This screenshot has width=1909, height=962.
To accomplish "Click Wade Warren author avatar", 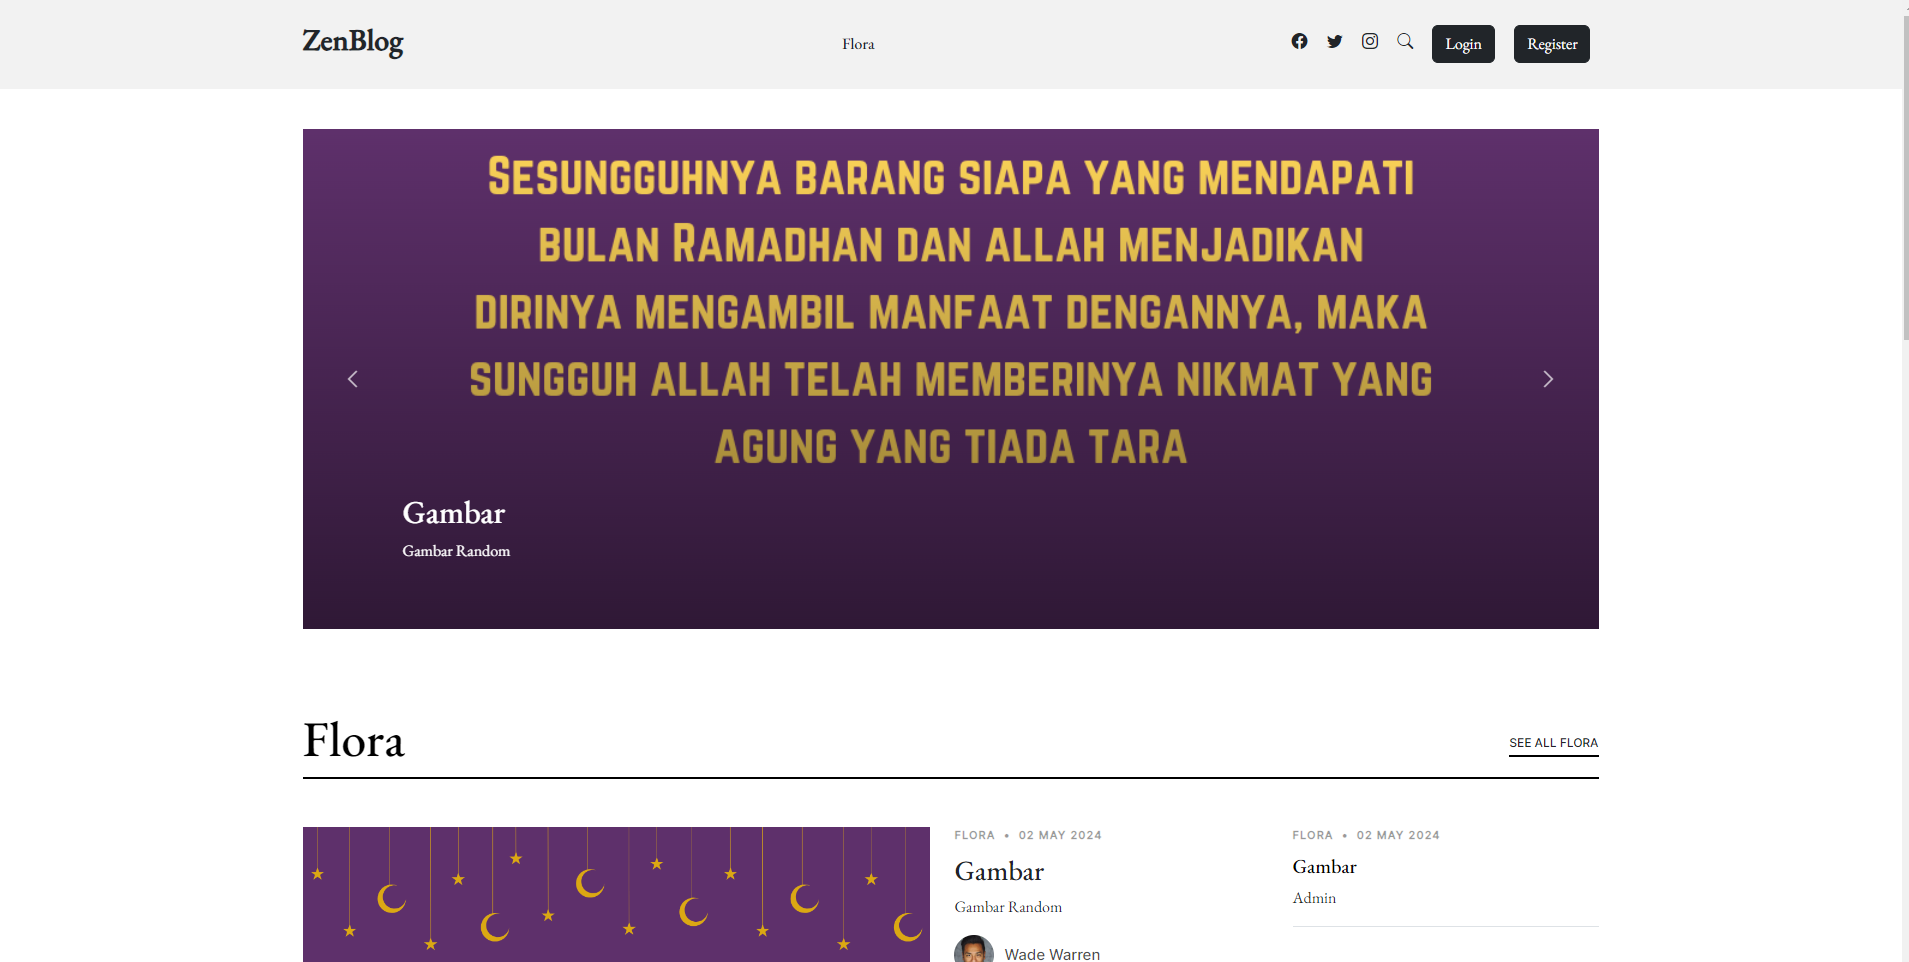I will tap(974, 950).
